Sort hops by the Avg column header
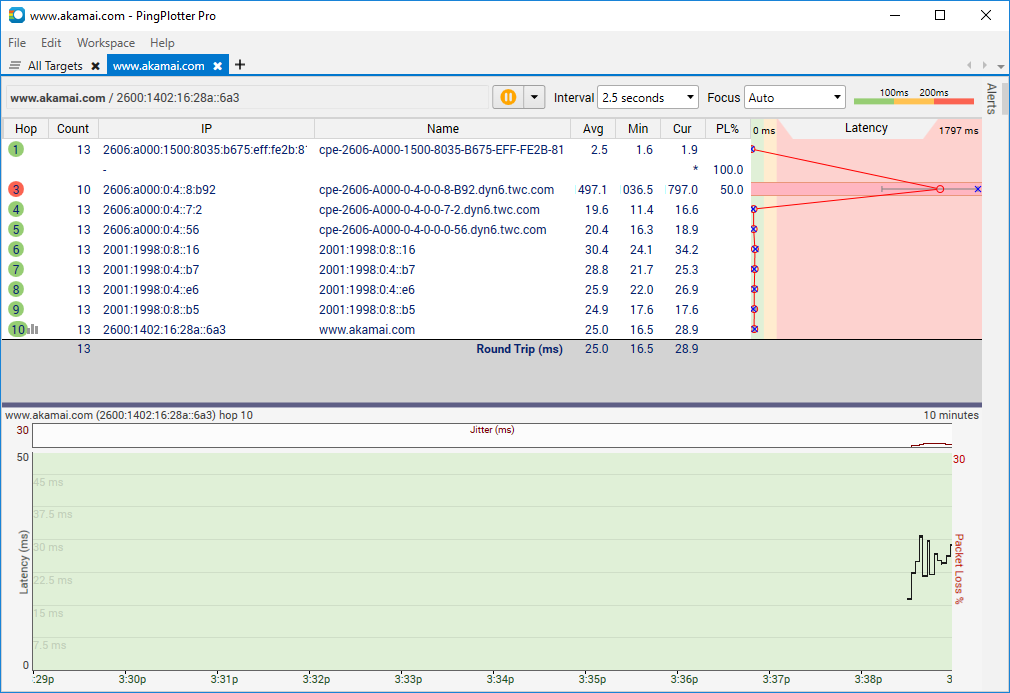The width and height of the screenshot is (1010, 693). pyautogui.click(x=593, y=128)
